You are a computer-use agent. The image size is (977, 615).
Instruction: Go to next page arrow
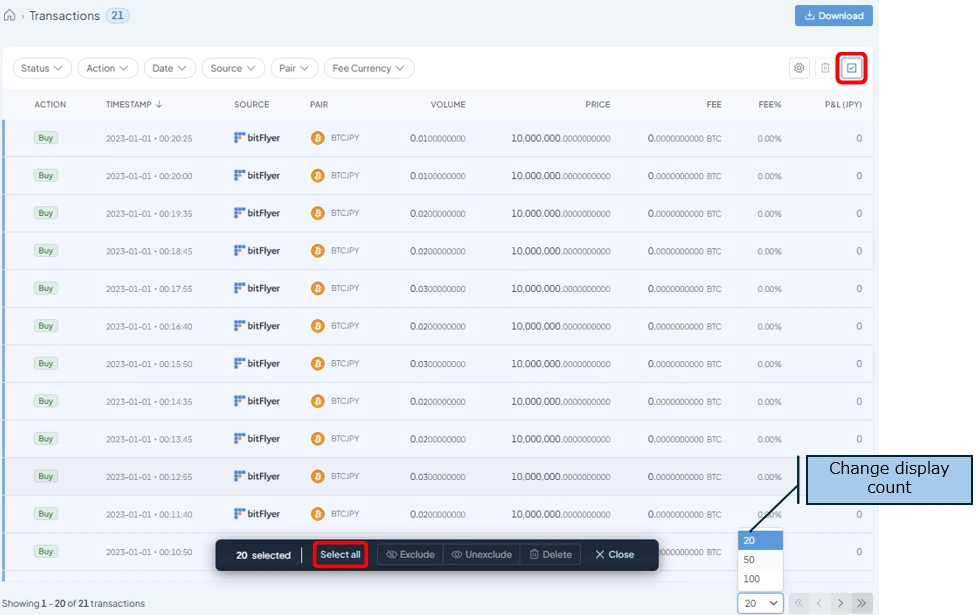[x=841, y=603]
